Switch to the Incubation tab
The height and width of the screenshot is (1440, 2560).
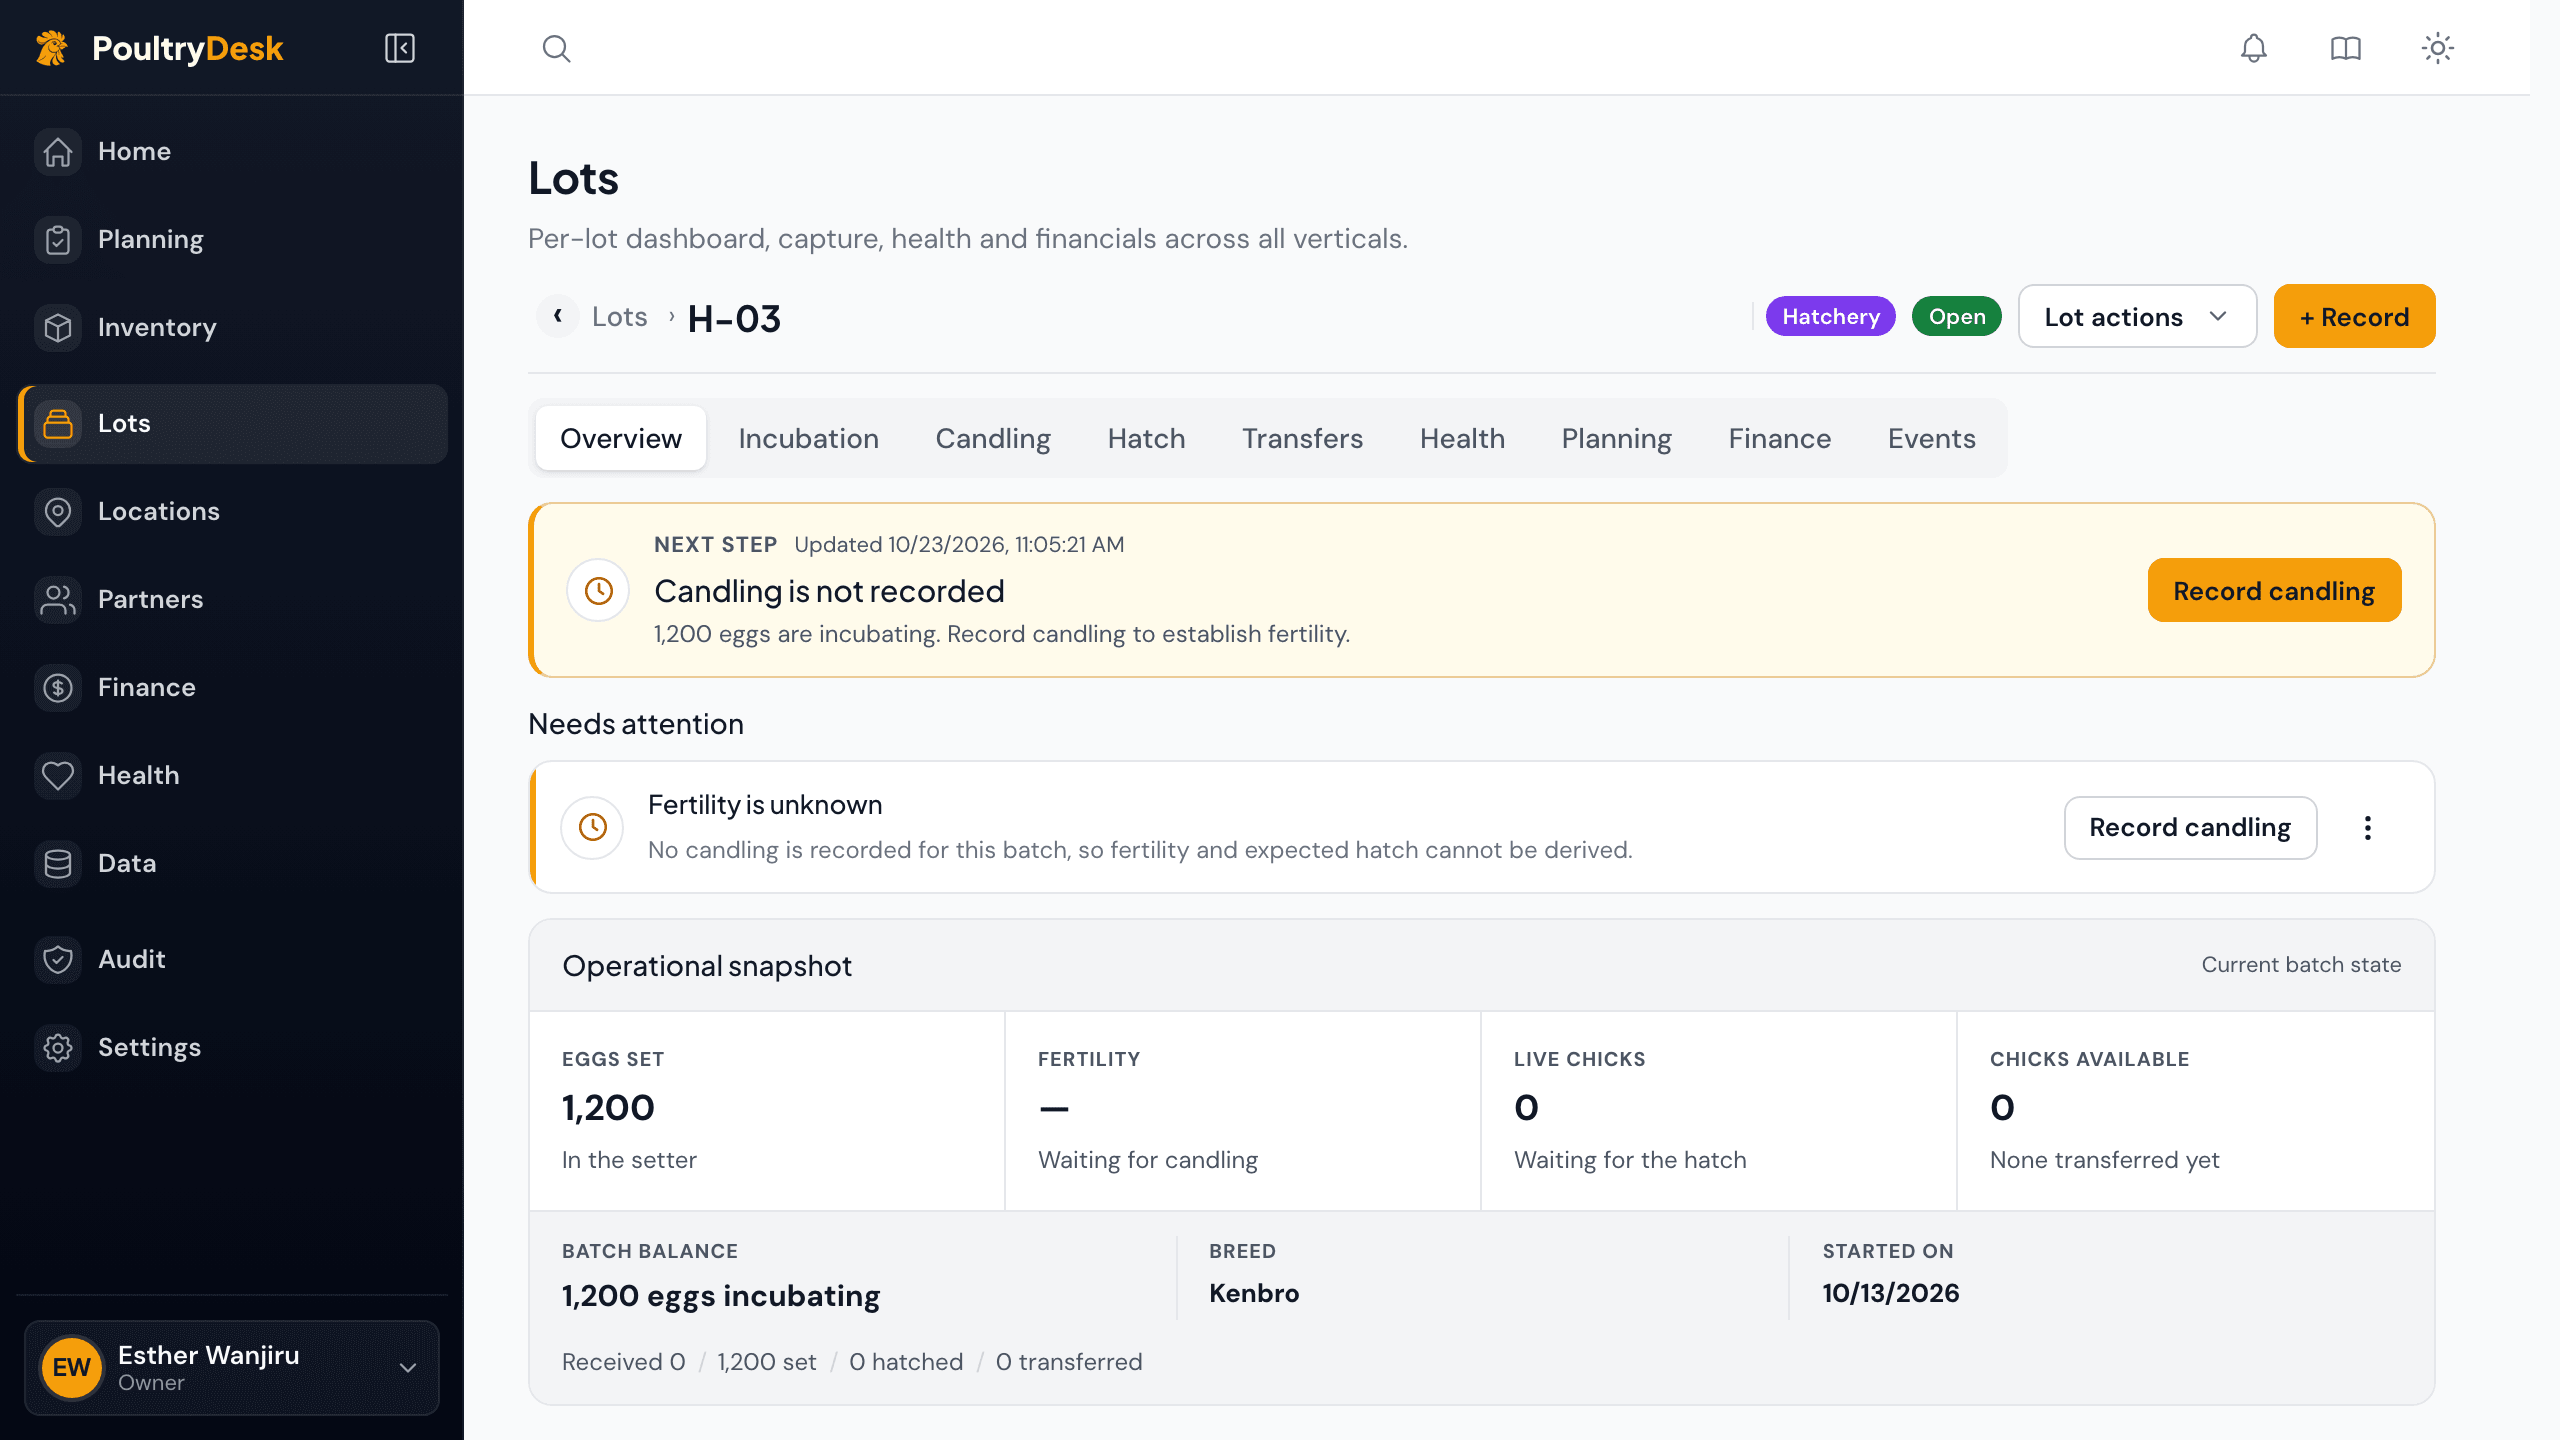pyautogui.click(x=808, y=438)
